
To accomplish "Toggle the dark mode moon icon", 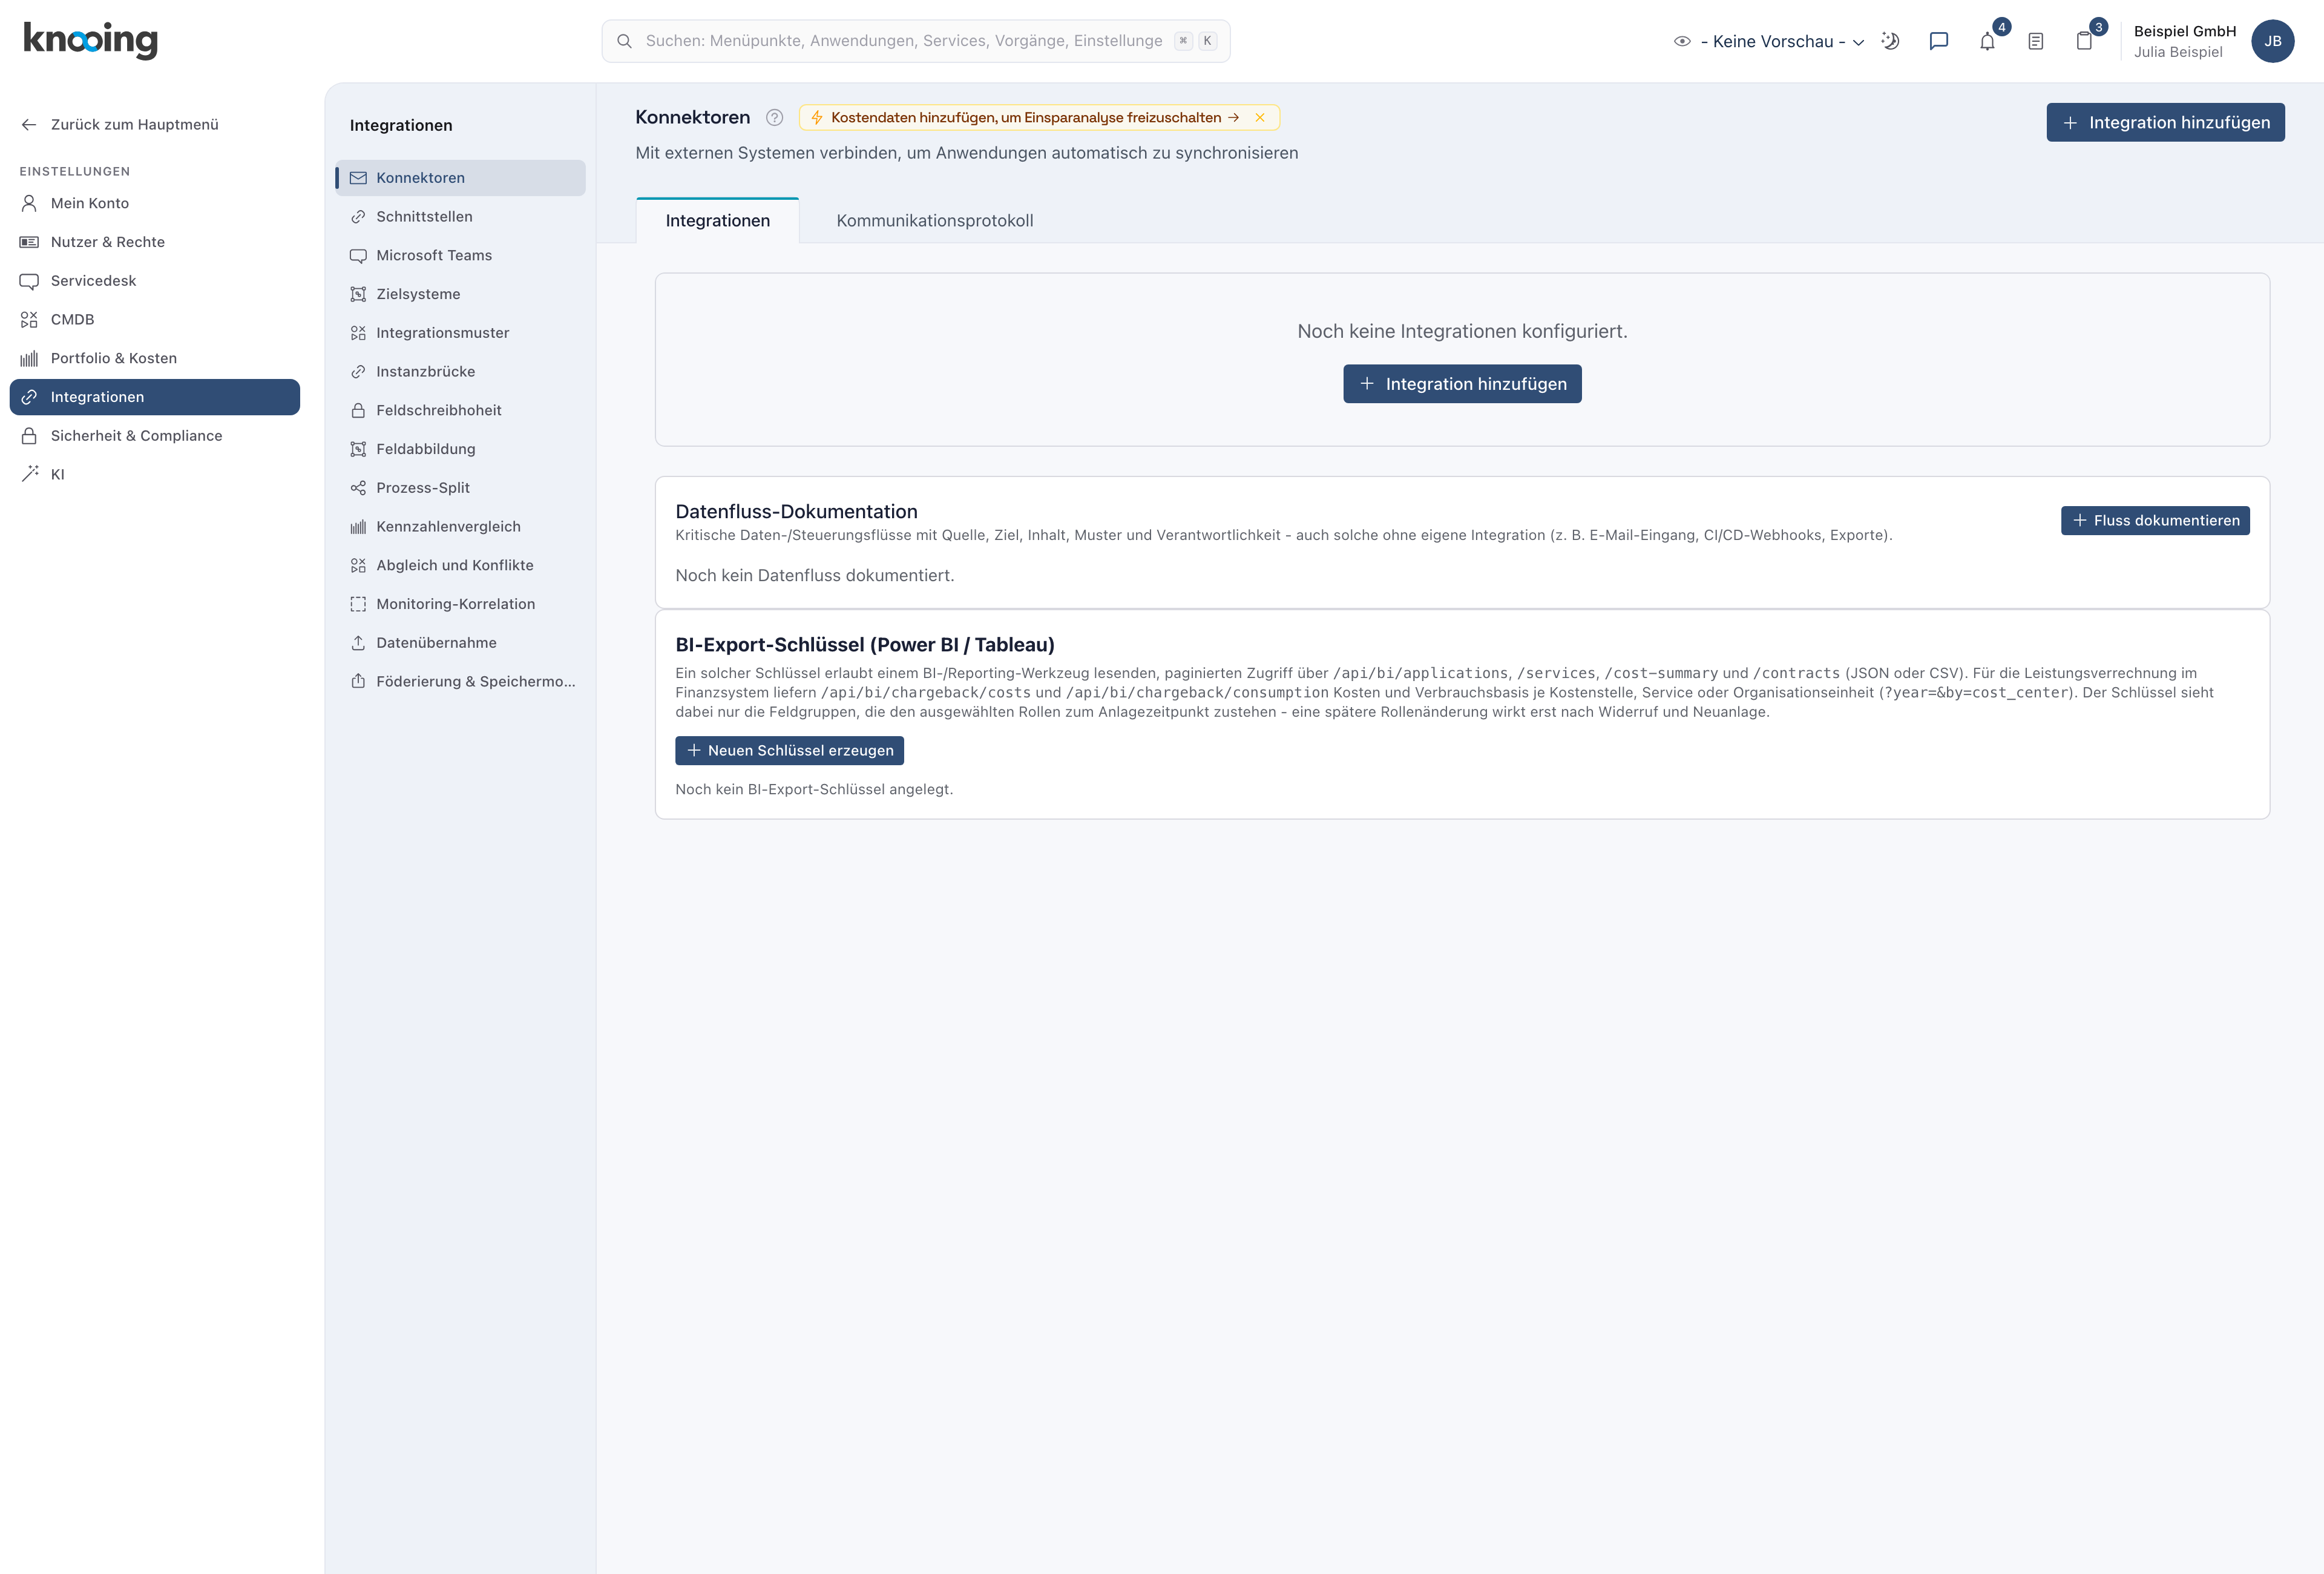I will click(x=1890, y=41).
